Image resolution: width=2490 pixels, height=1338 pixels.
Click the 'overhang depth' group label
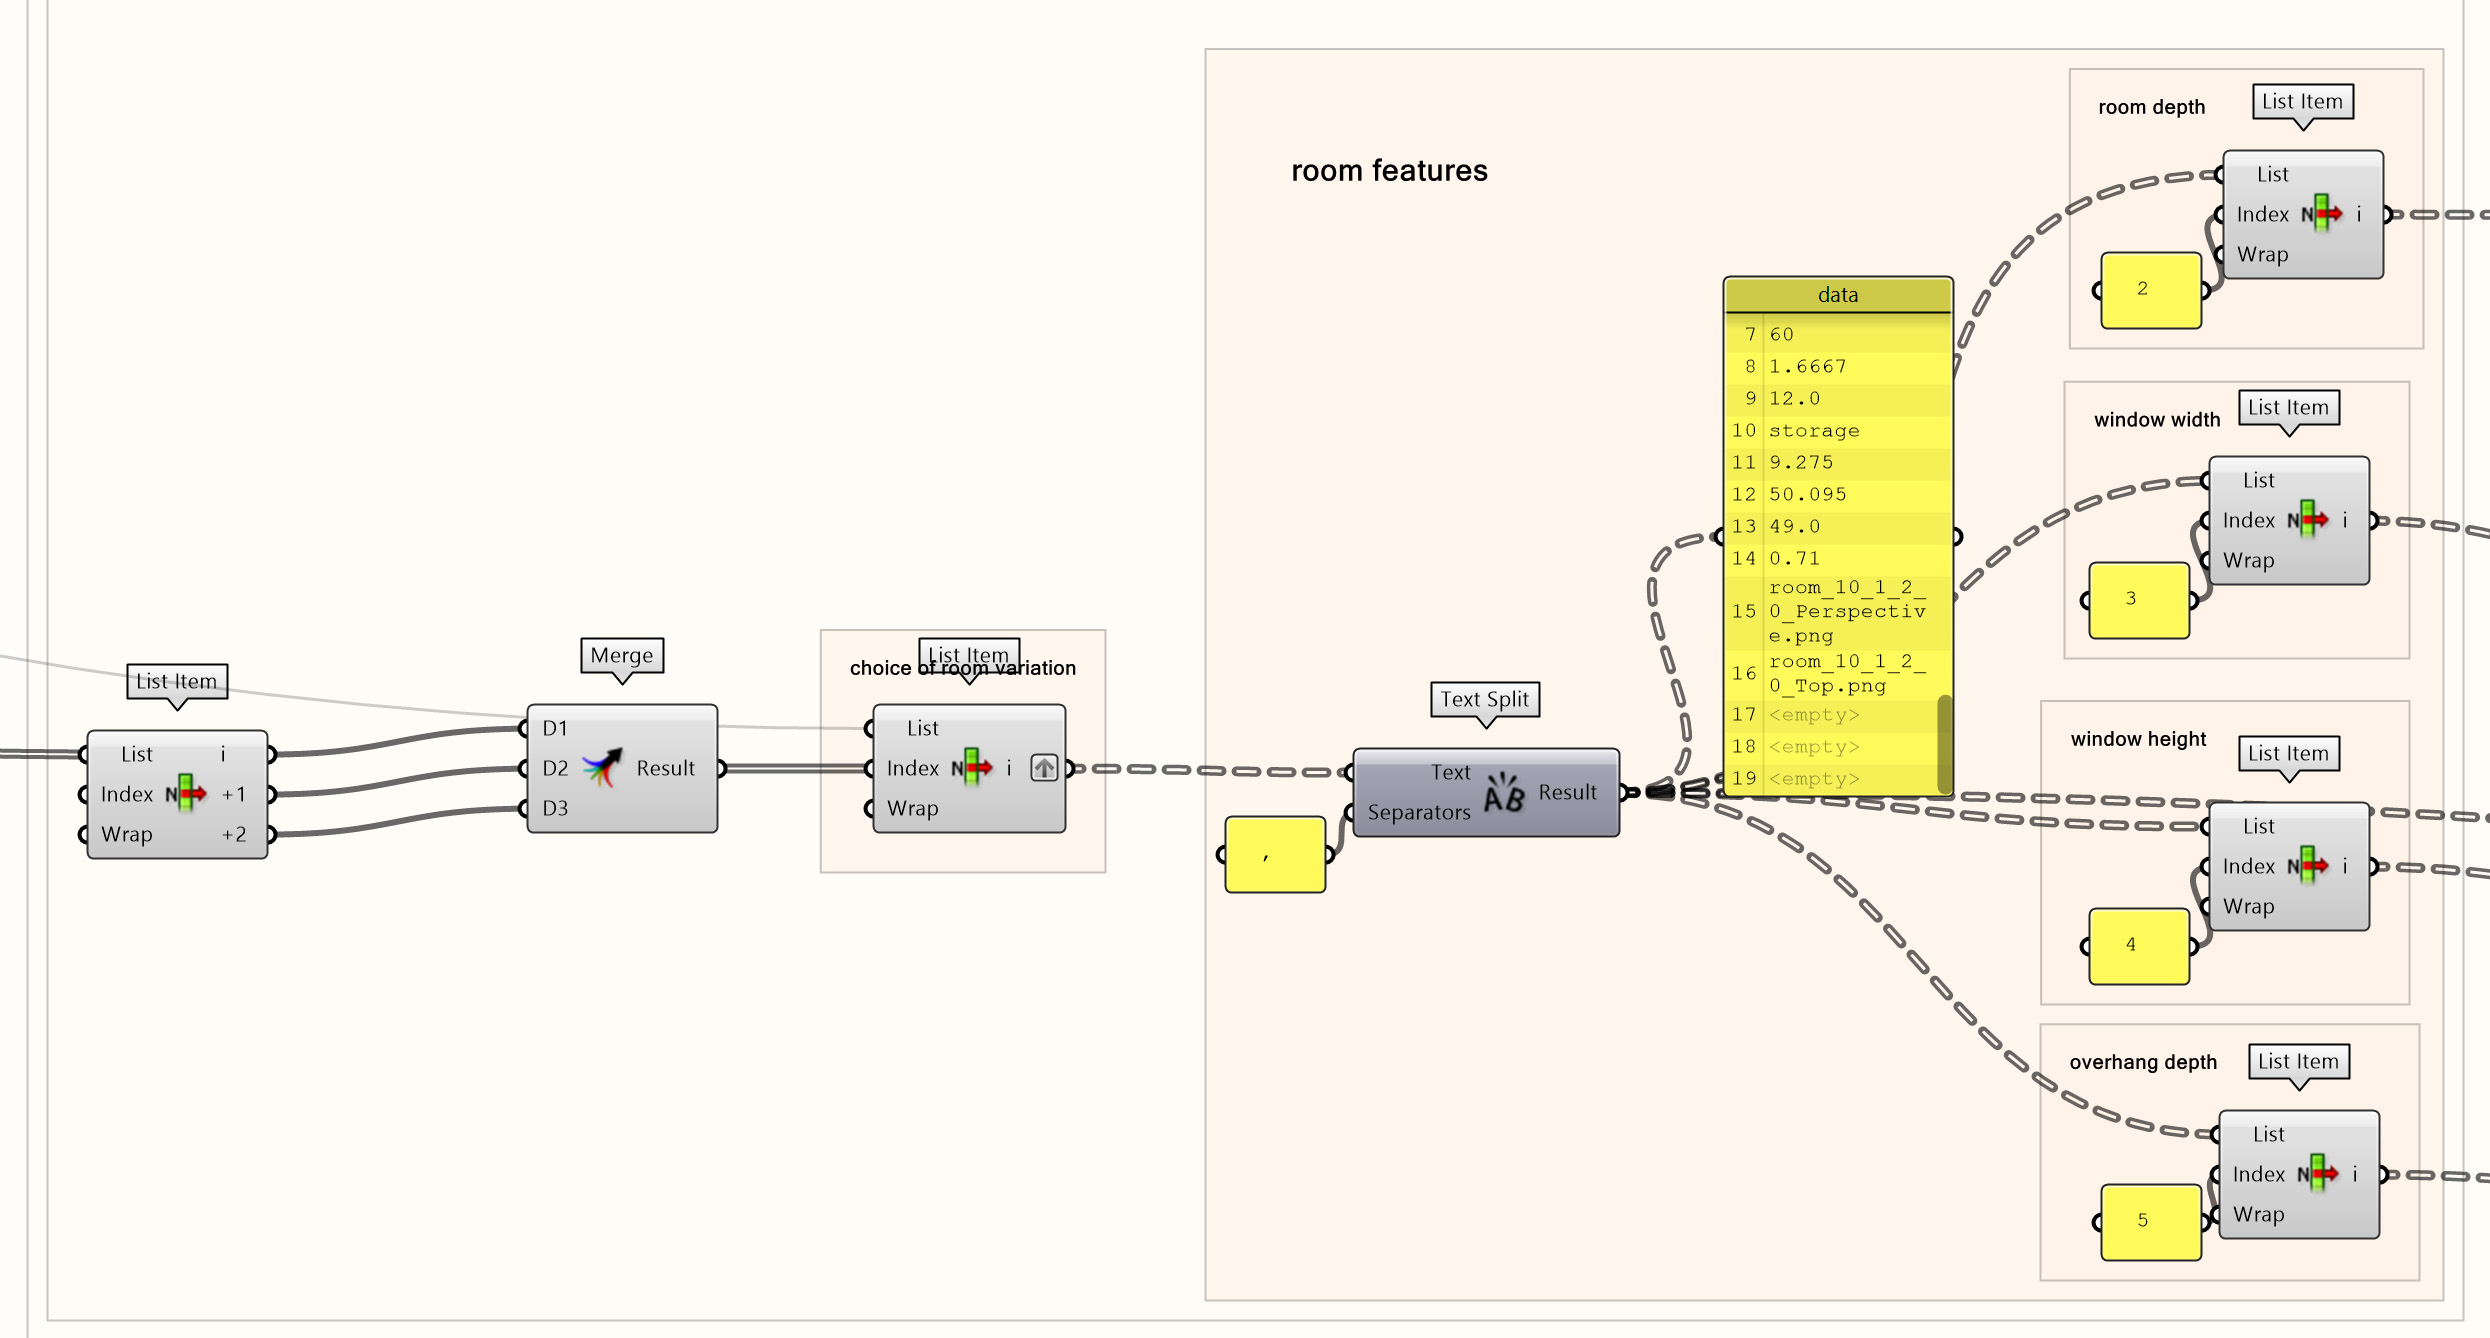coord(2143,1062)
